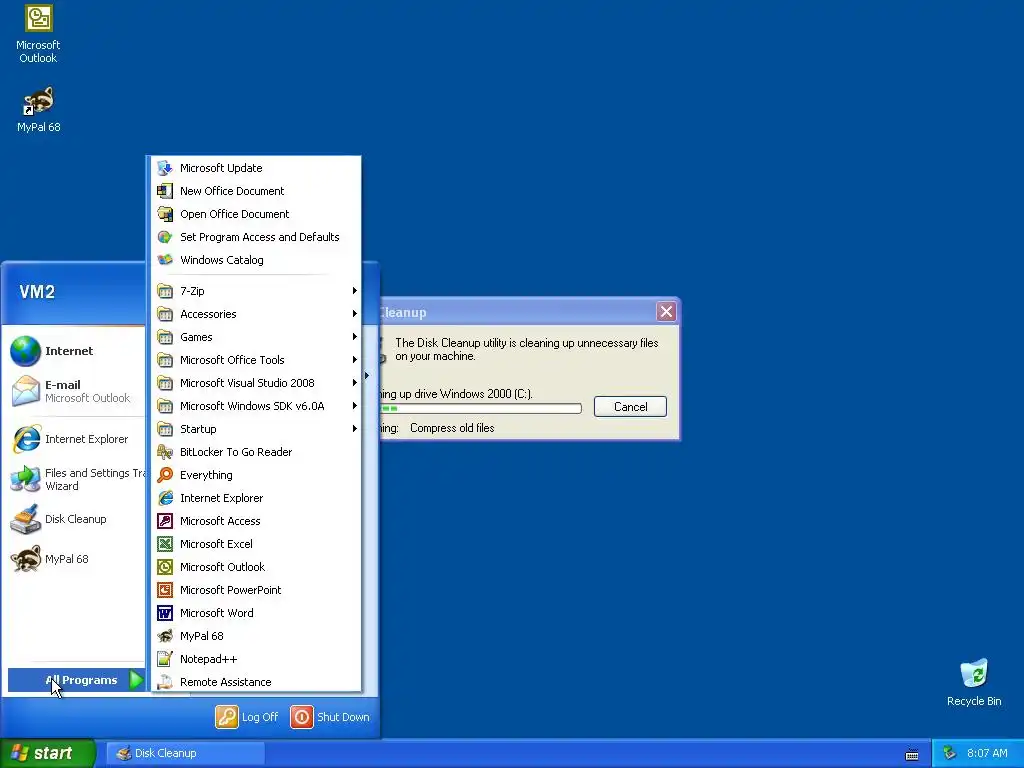Open the 7-Zip program folder

pos(256,291)
